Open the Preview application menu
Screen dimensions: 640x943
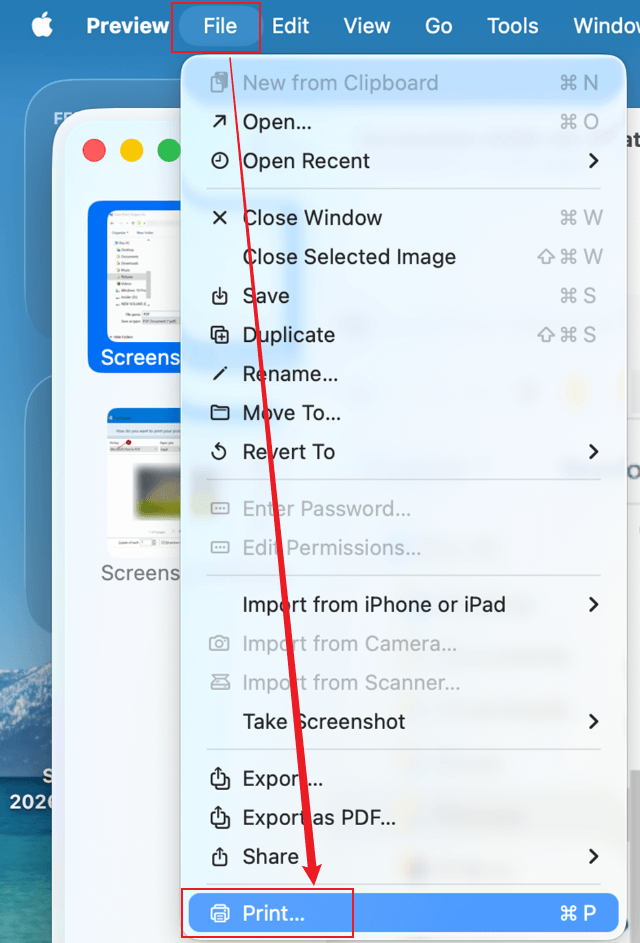128,26
